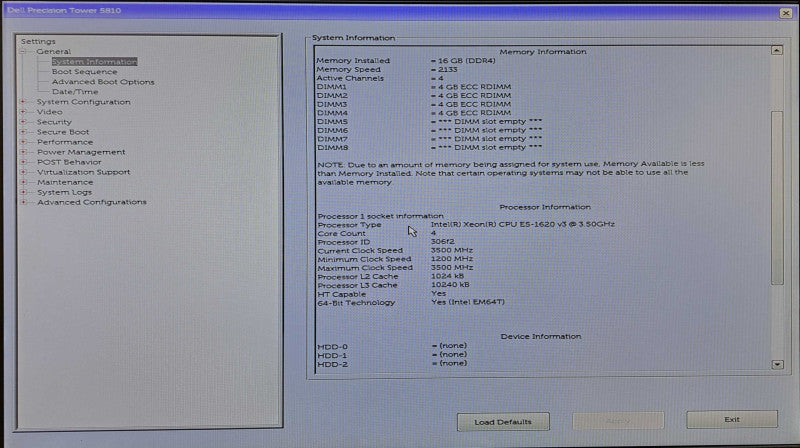Close the Dell Precision Tower 5810 window
Viewport: 800px width, 448px height.
point(786,13)
